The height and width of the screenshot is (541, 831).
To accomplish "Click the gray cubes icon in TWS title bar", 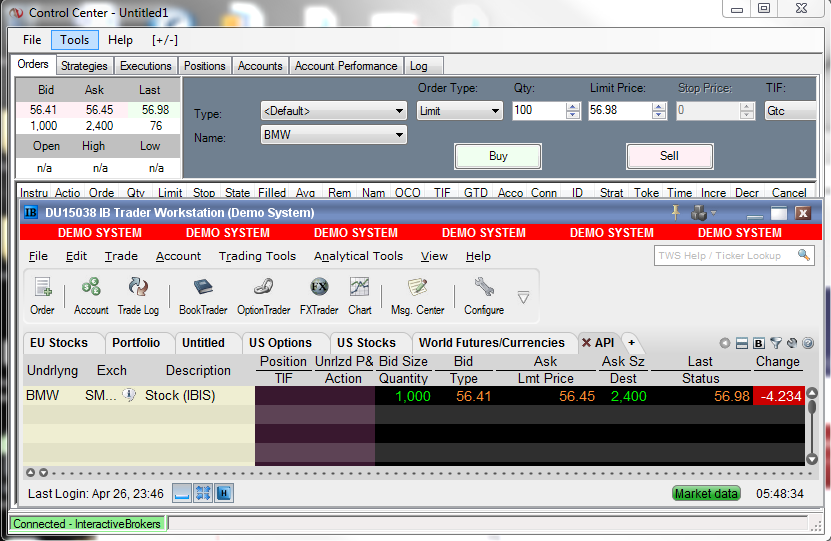I will (699, 213).
